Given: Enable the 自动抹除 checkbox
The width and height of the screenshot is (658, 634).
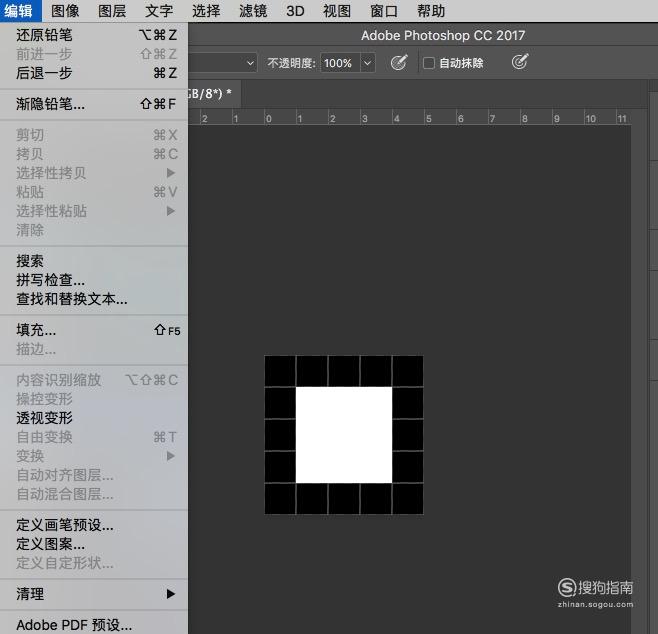Looking at the screenshot, I should coord(428,63).
